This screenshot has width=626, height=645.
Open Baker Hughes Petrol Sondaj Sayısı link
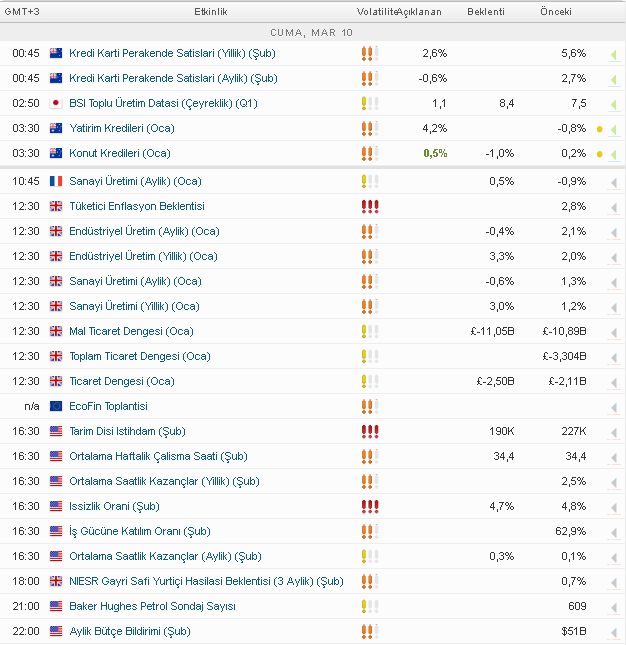tap(152, 606)
